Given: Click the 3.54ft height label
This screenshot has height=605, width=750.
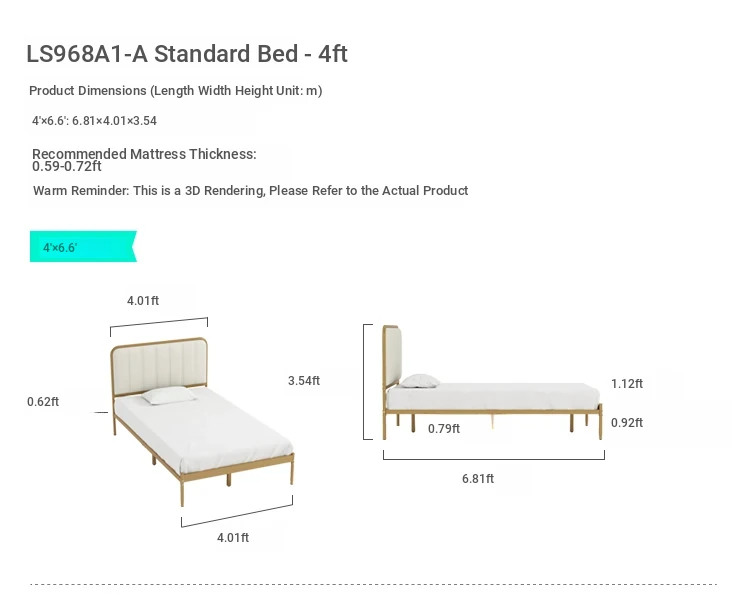Looking at the screenshot, I should [304, 381].
